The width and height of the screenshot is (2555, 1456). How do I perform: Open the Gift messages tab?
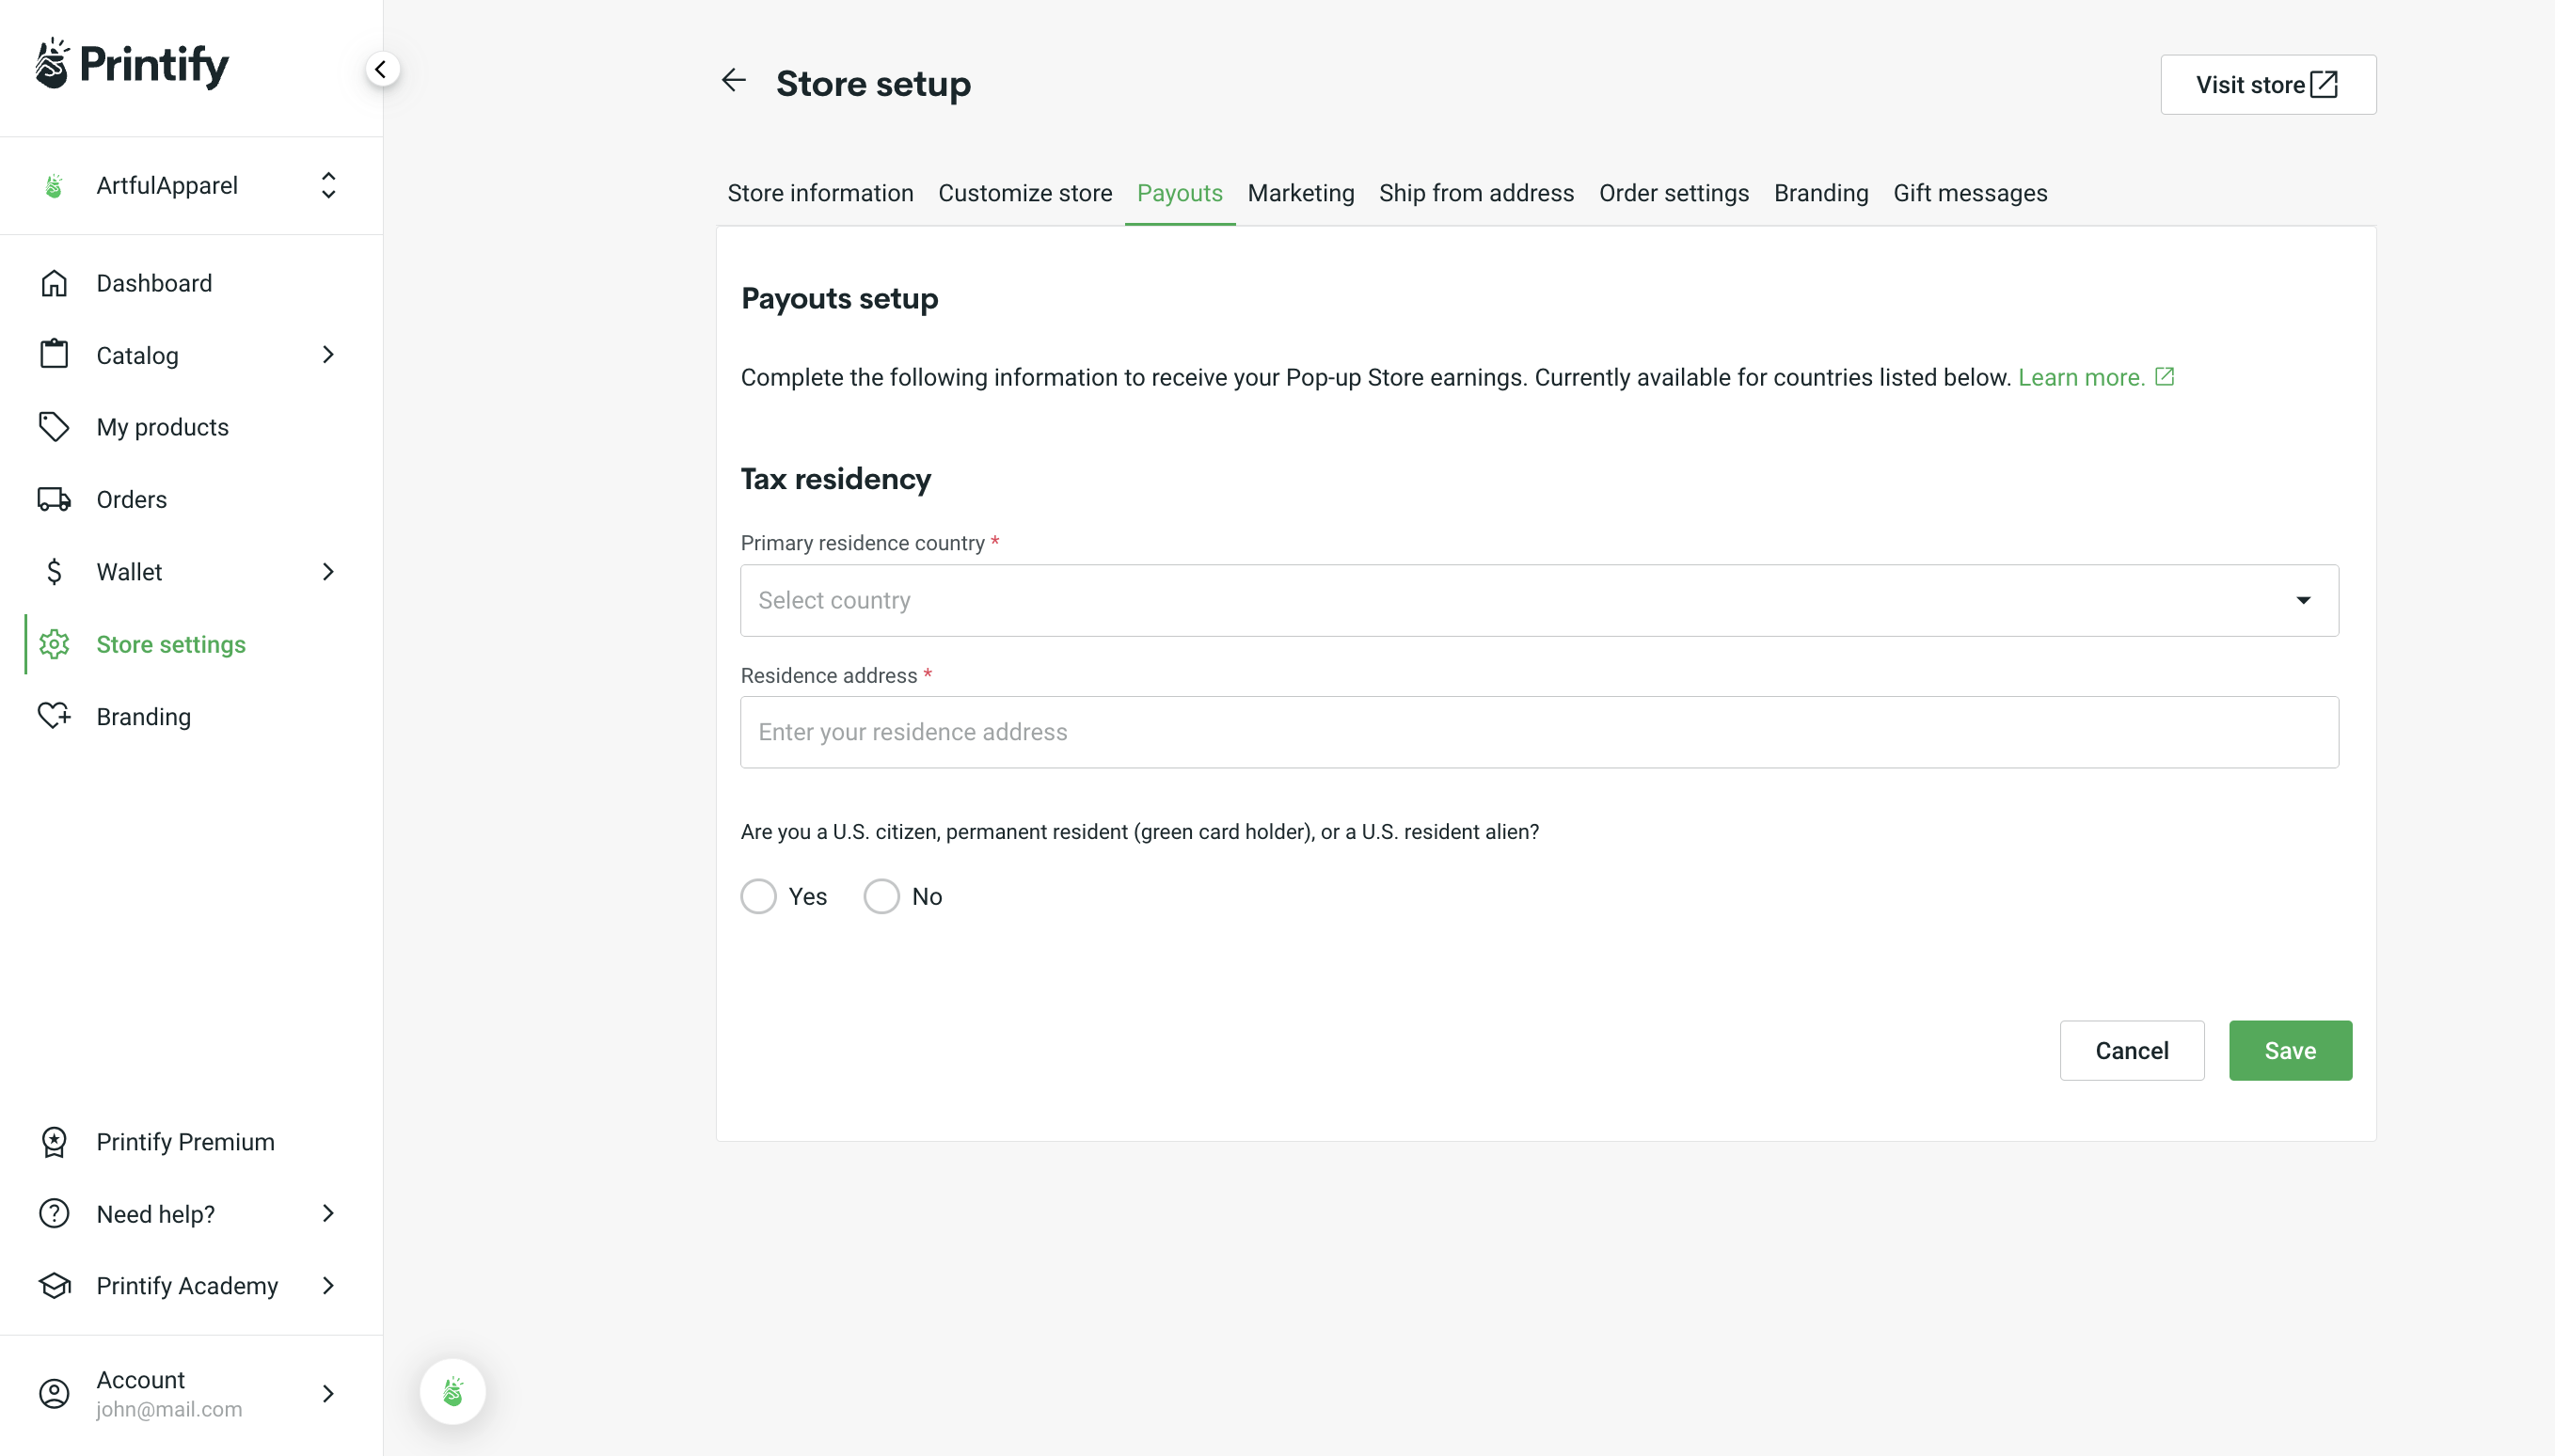click(x=1969, y=193)
